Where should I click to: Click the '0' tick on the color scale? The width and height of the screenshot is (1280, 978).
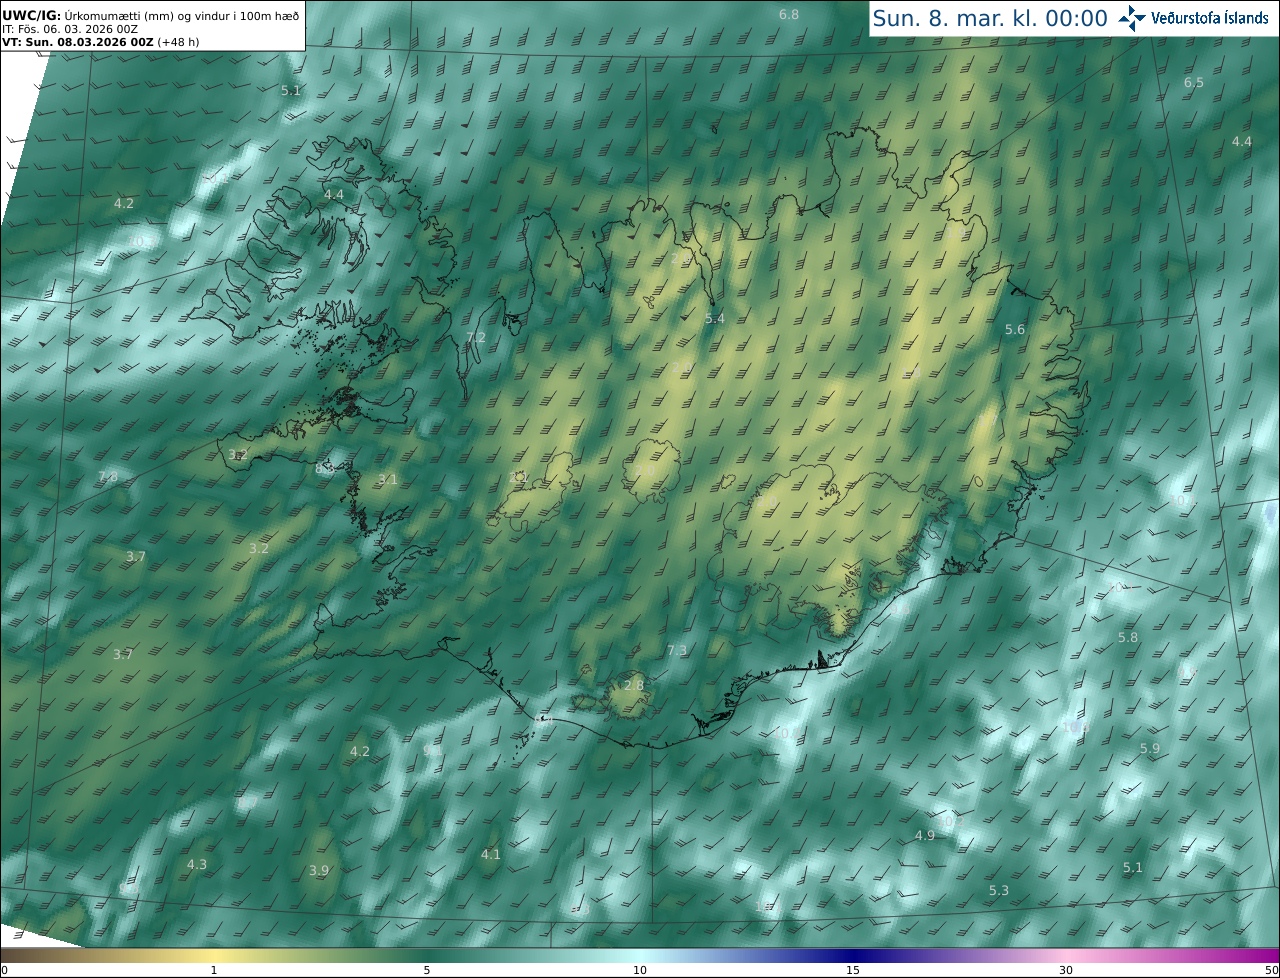pyautogui.click(x=4, y=970)
